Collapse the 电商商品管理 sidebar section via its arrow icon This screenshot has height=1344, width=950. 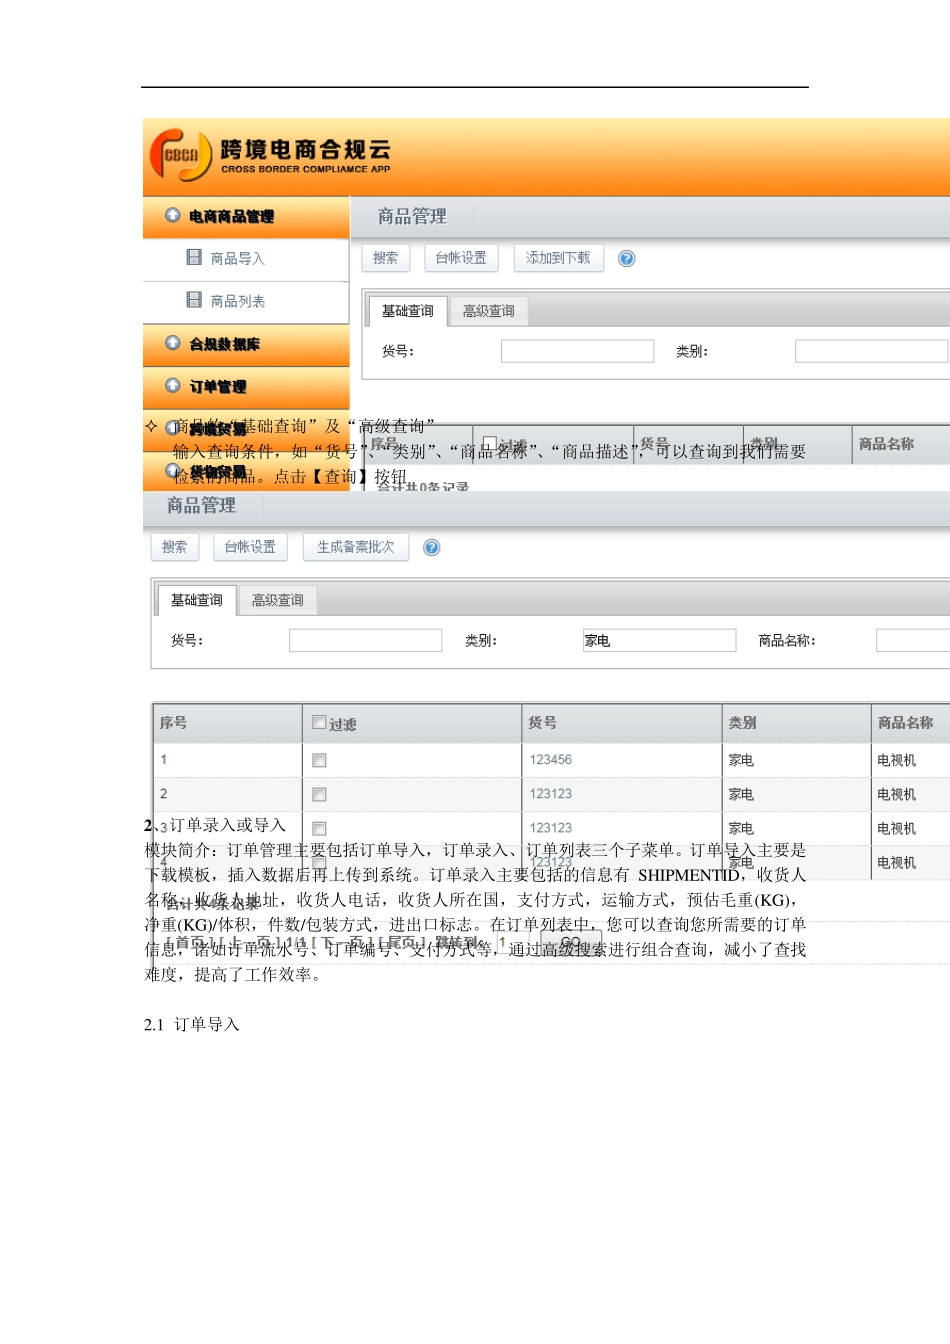point(173,215)
